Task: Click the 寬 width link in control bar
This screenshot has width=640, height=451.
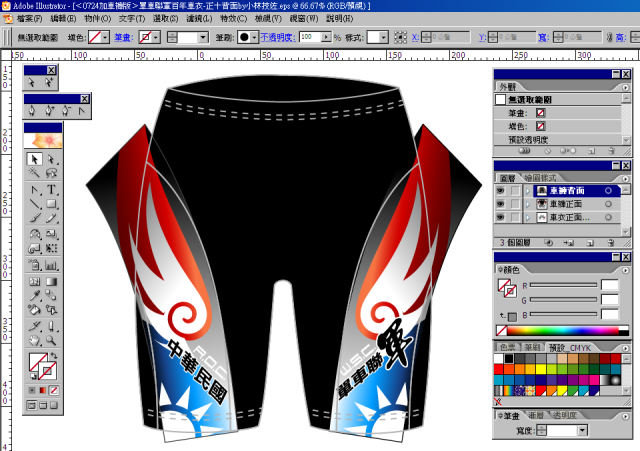Action: (543, 37)
